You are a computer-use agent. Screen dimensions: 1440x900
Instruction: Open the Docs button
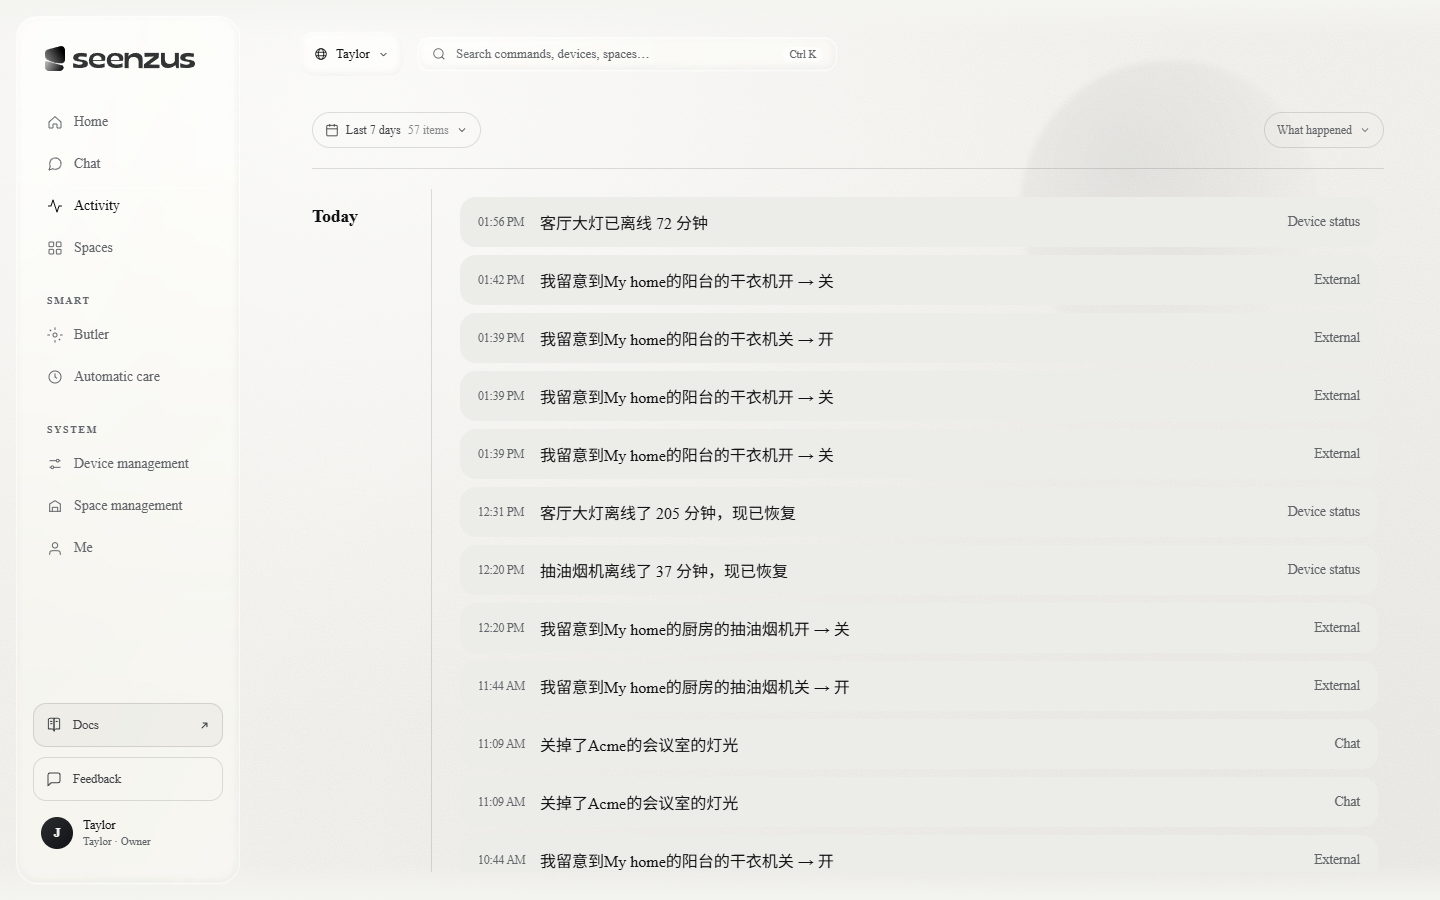(128, 725)
